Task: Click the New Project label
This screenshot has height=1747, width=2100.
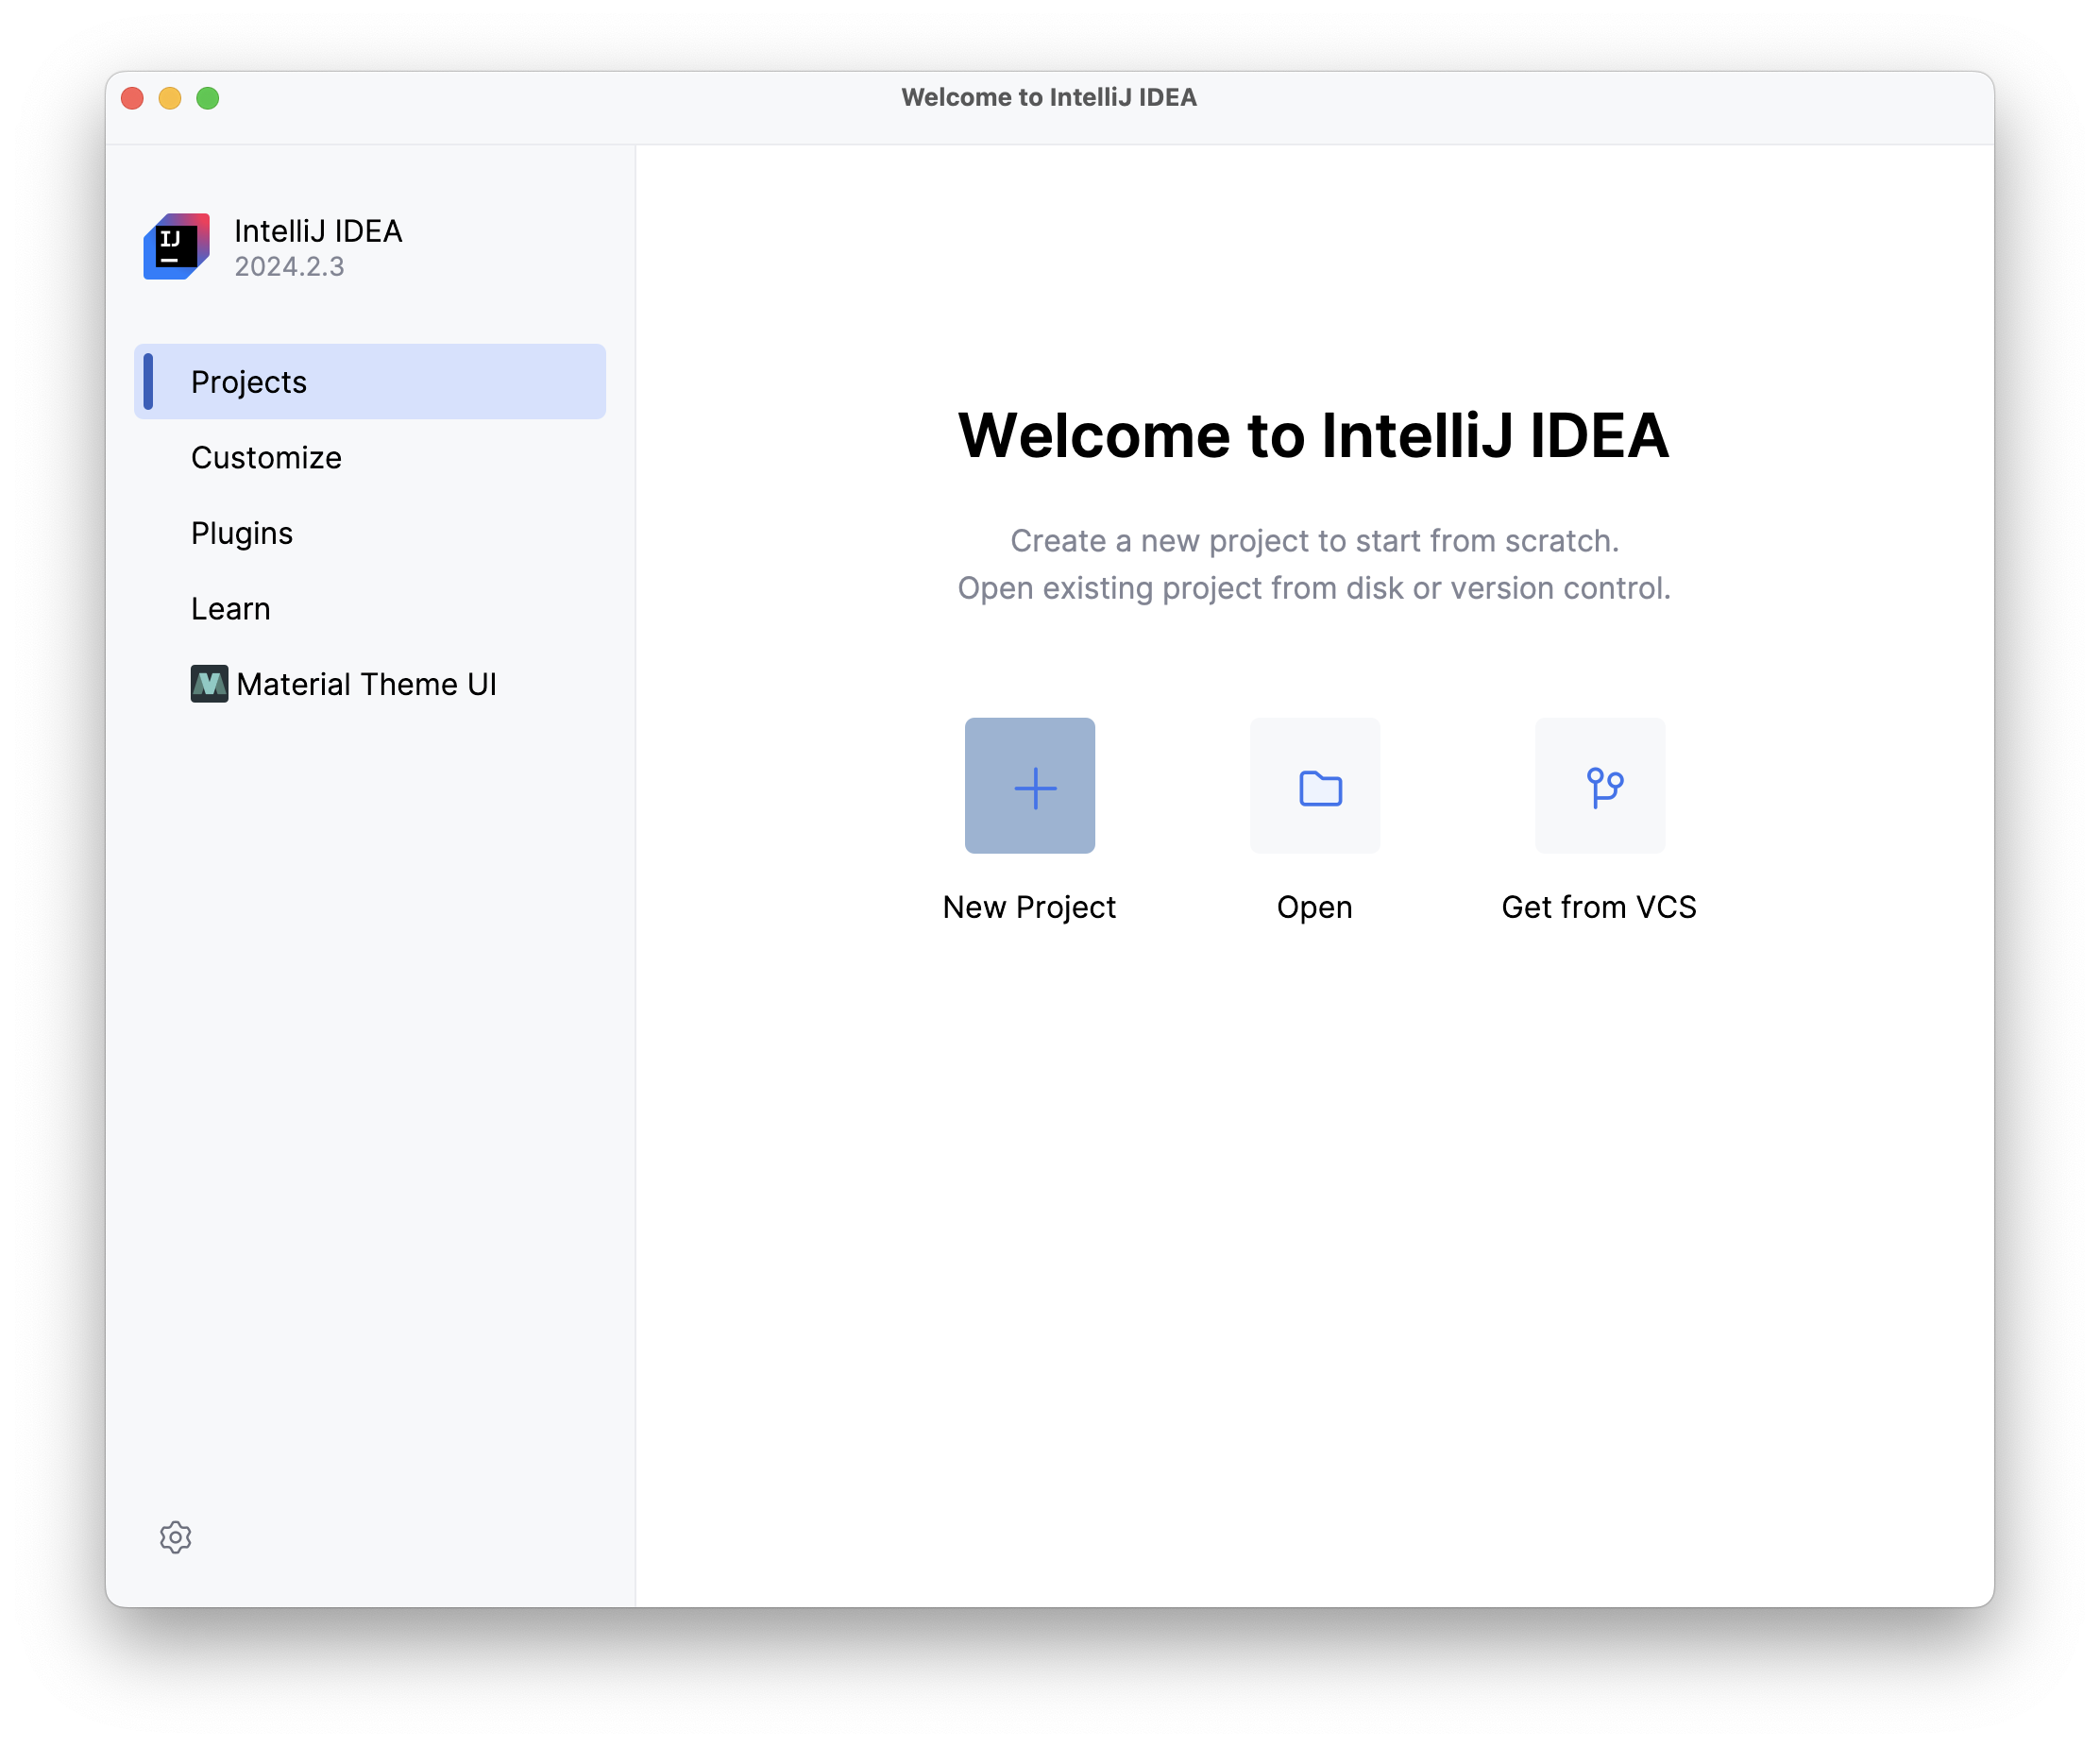Action: 1029,907
